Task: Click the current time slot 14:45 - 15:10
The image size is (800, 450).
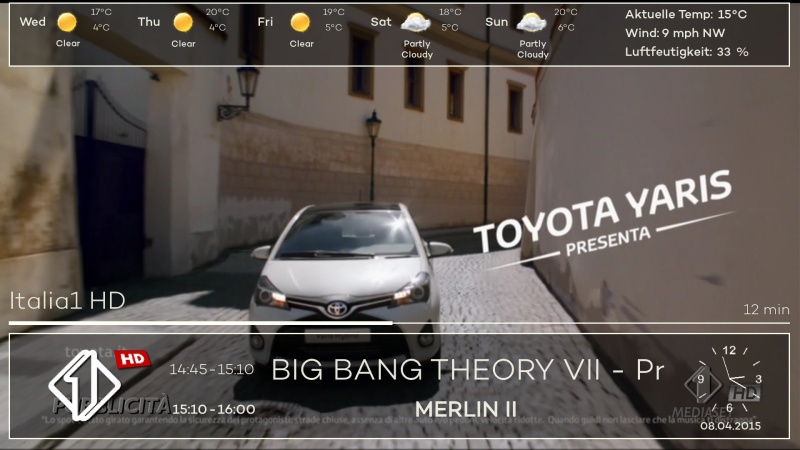Action: point(212,369)
